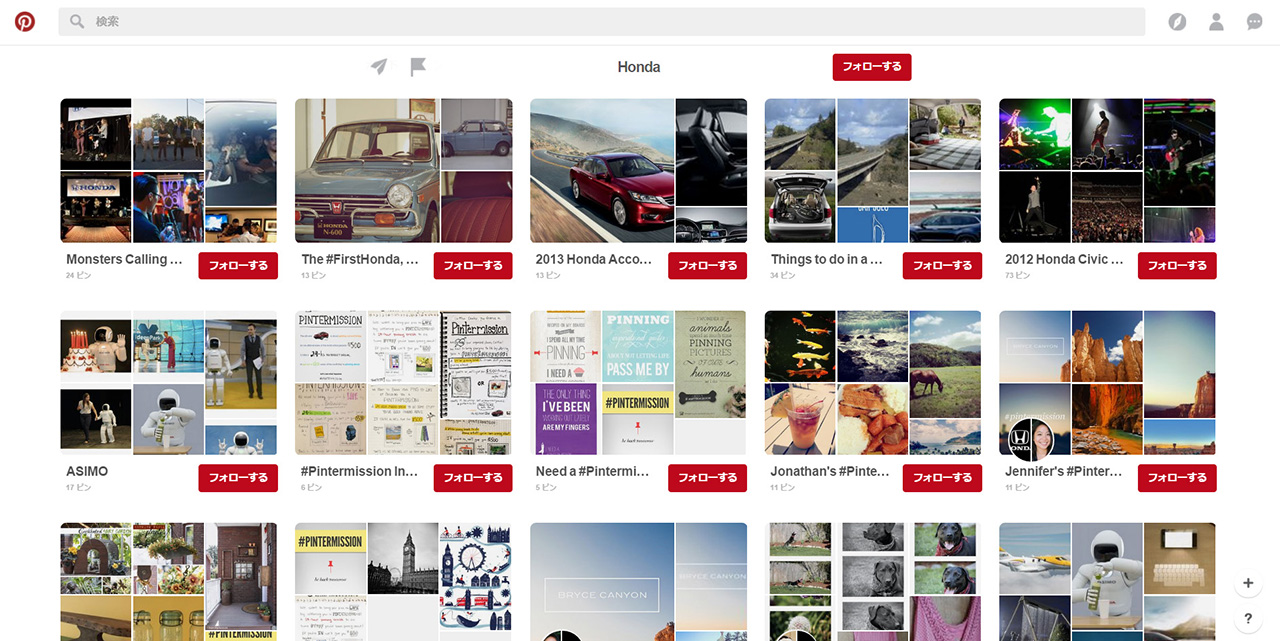Open the I'VE BEEN purple pin thumbnail
Image resolution: width=1280 pixels, height=641 pixels.
tap(566, 419)
